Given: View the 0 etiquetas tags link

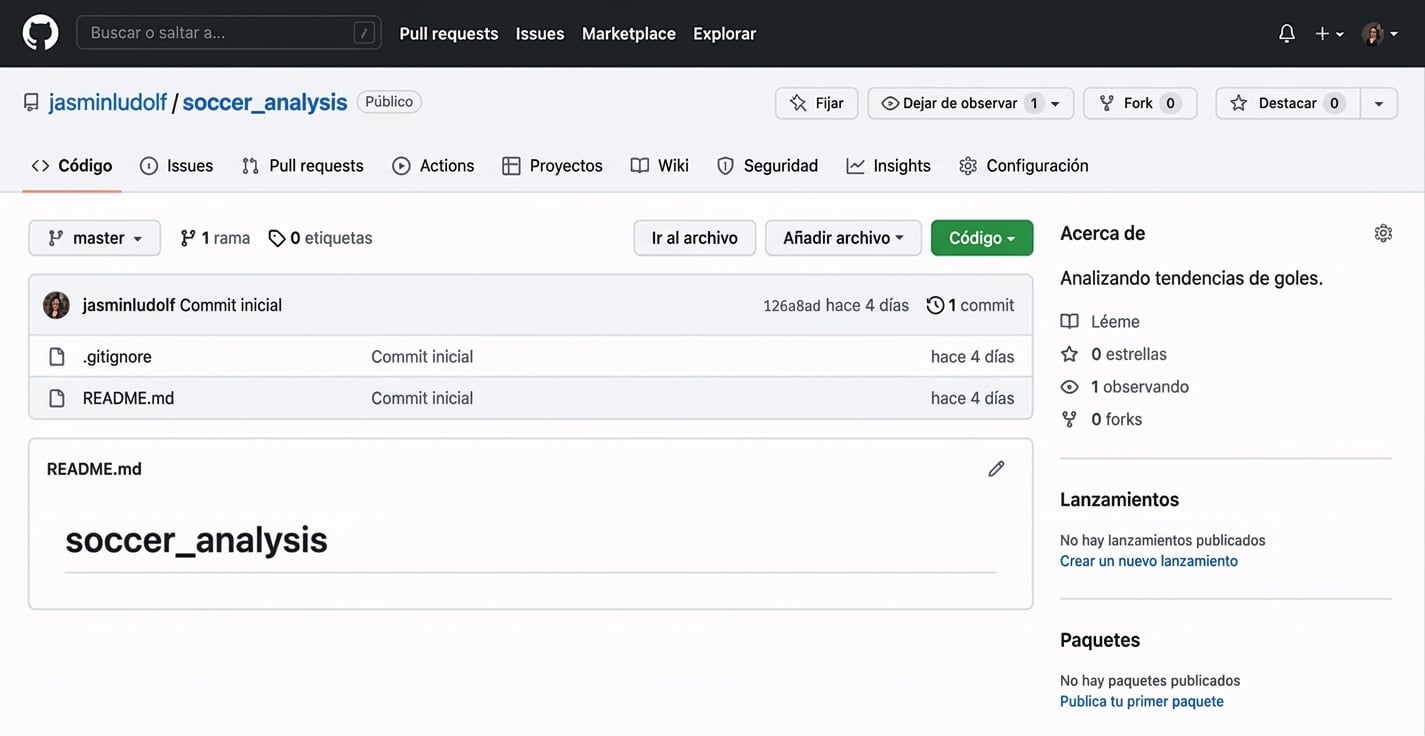Looking at the screenshot, I should point(320,238).
